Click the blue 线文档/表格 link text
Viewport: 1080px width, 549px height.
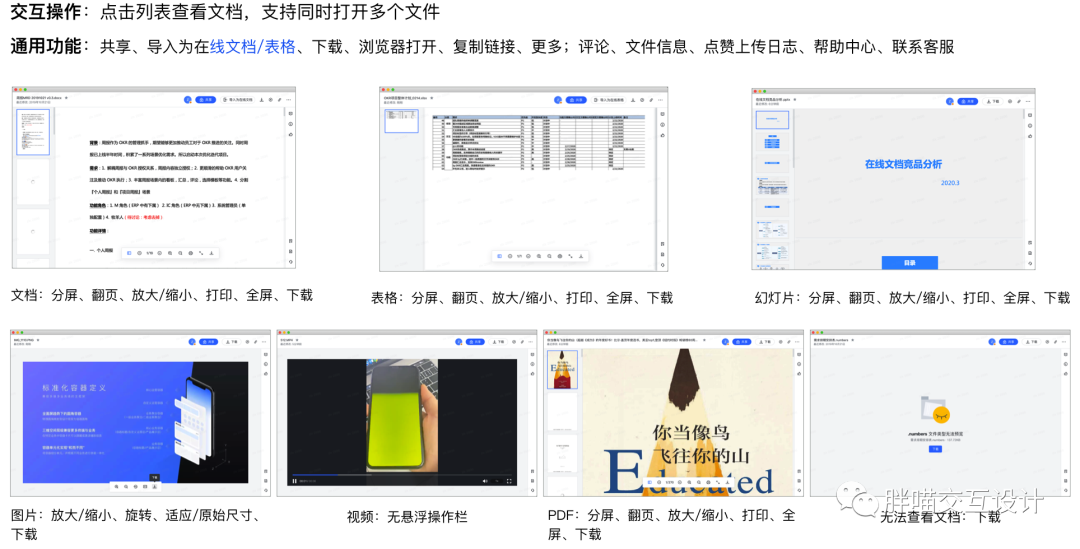pyautogui.click(x=253, y=46)
